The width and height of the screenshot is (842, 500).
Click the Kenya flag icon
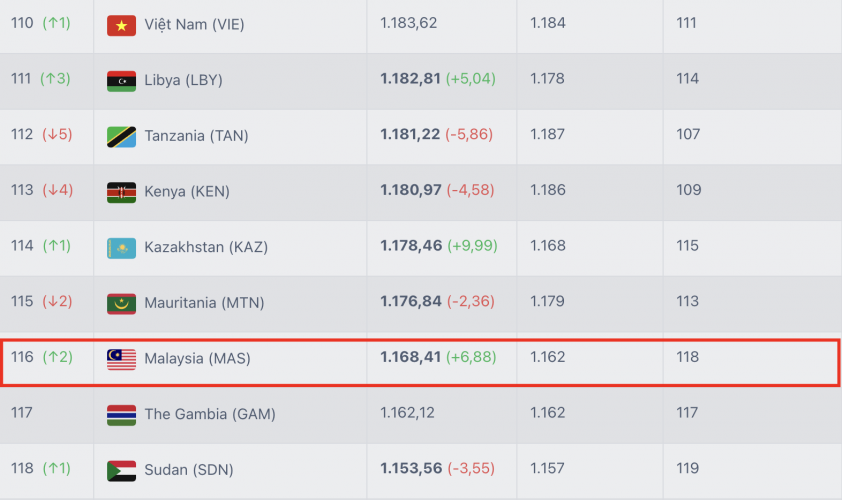[121, 192]
